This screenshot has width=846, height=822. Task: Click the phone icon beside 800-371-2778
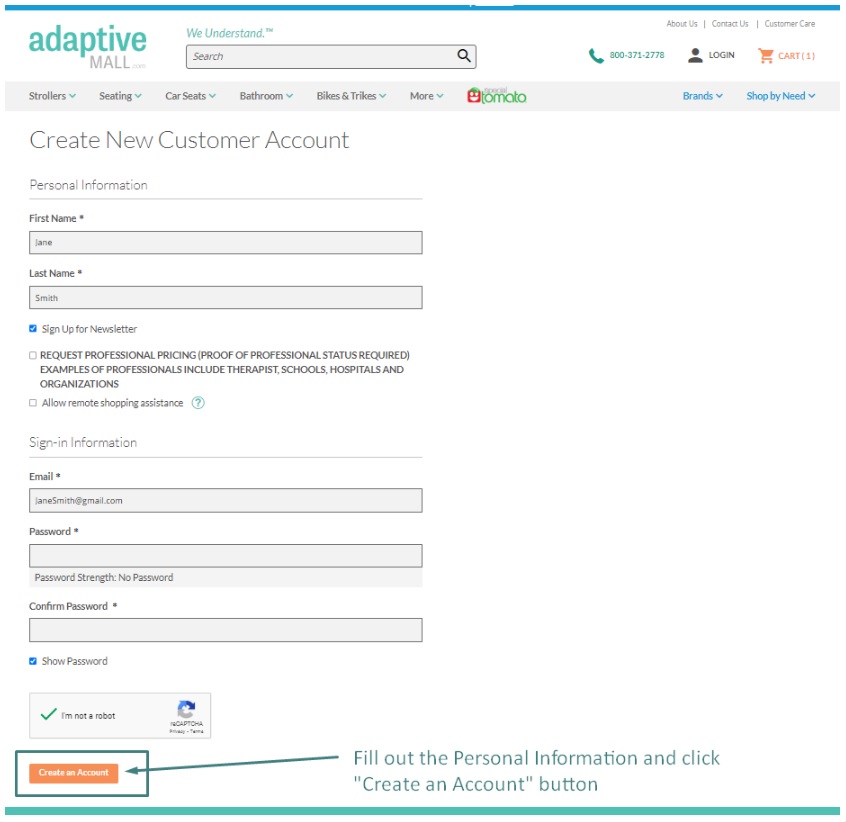point(596,56)
